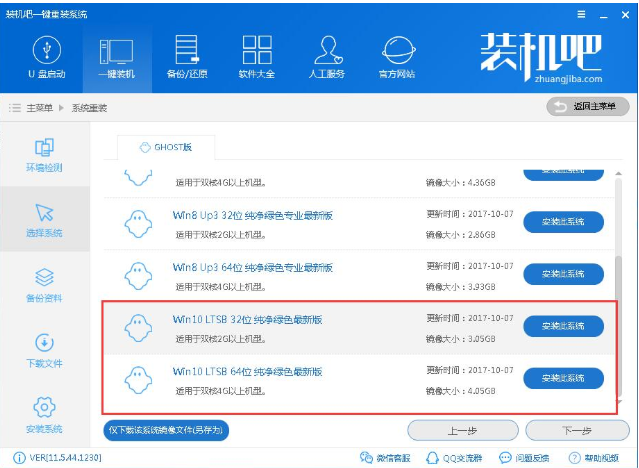
Task: Open the hamburger menu in title bar
Action: click(582, 15)
